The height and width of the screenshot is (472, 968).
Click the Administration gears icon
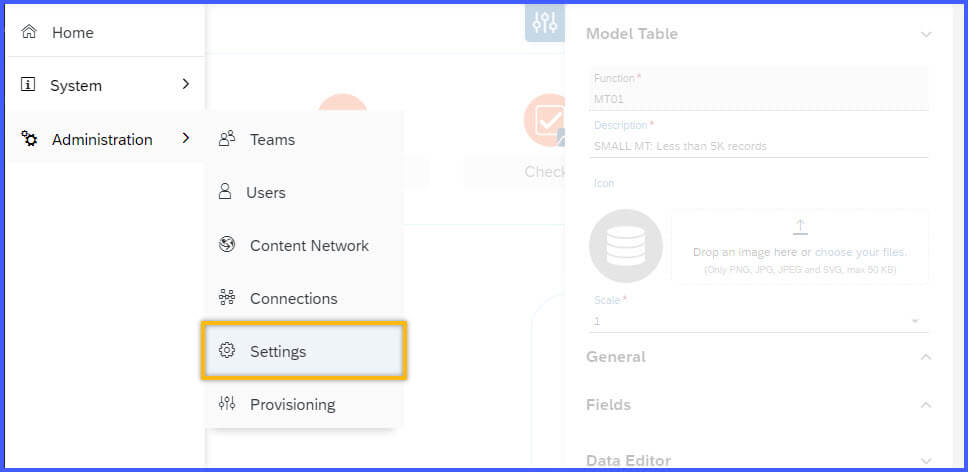(29, 139)
